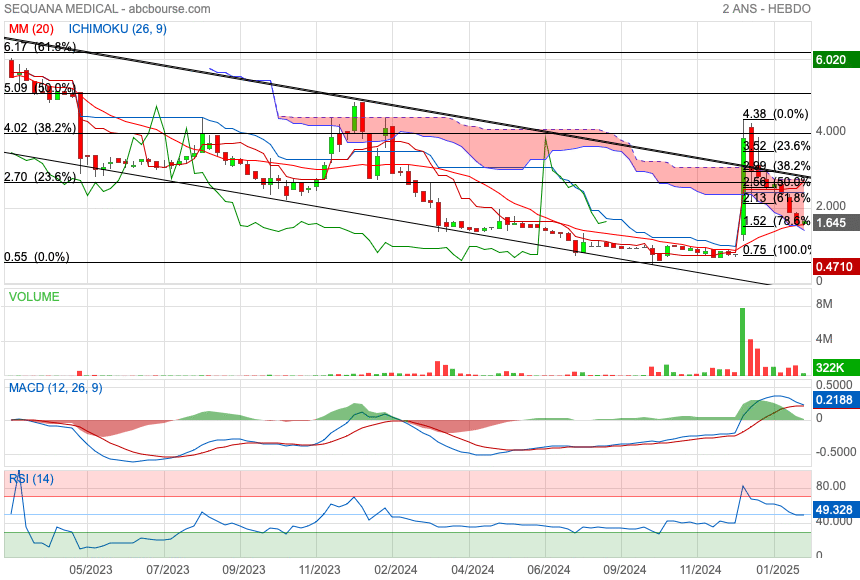Click the 2.70 (23.6%) Fibonacci label
The height and width of the screenshot is (580, 860).
click(x=39, y=177)
